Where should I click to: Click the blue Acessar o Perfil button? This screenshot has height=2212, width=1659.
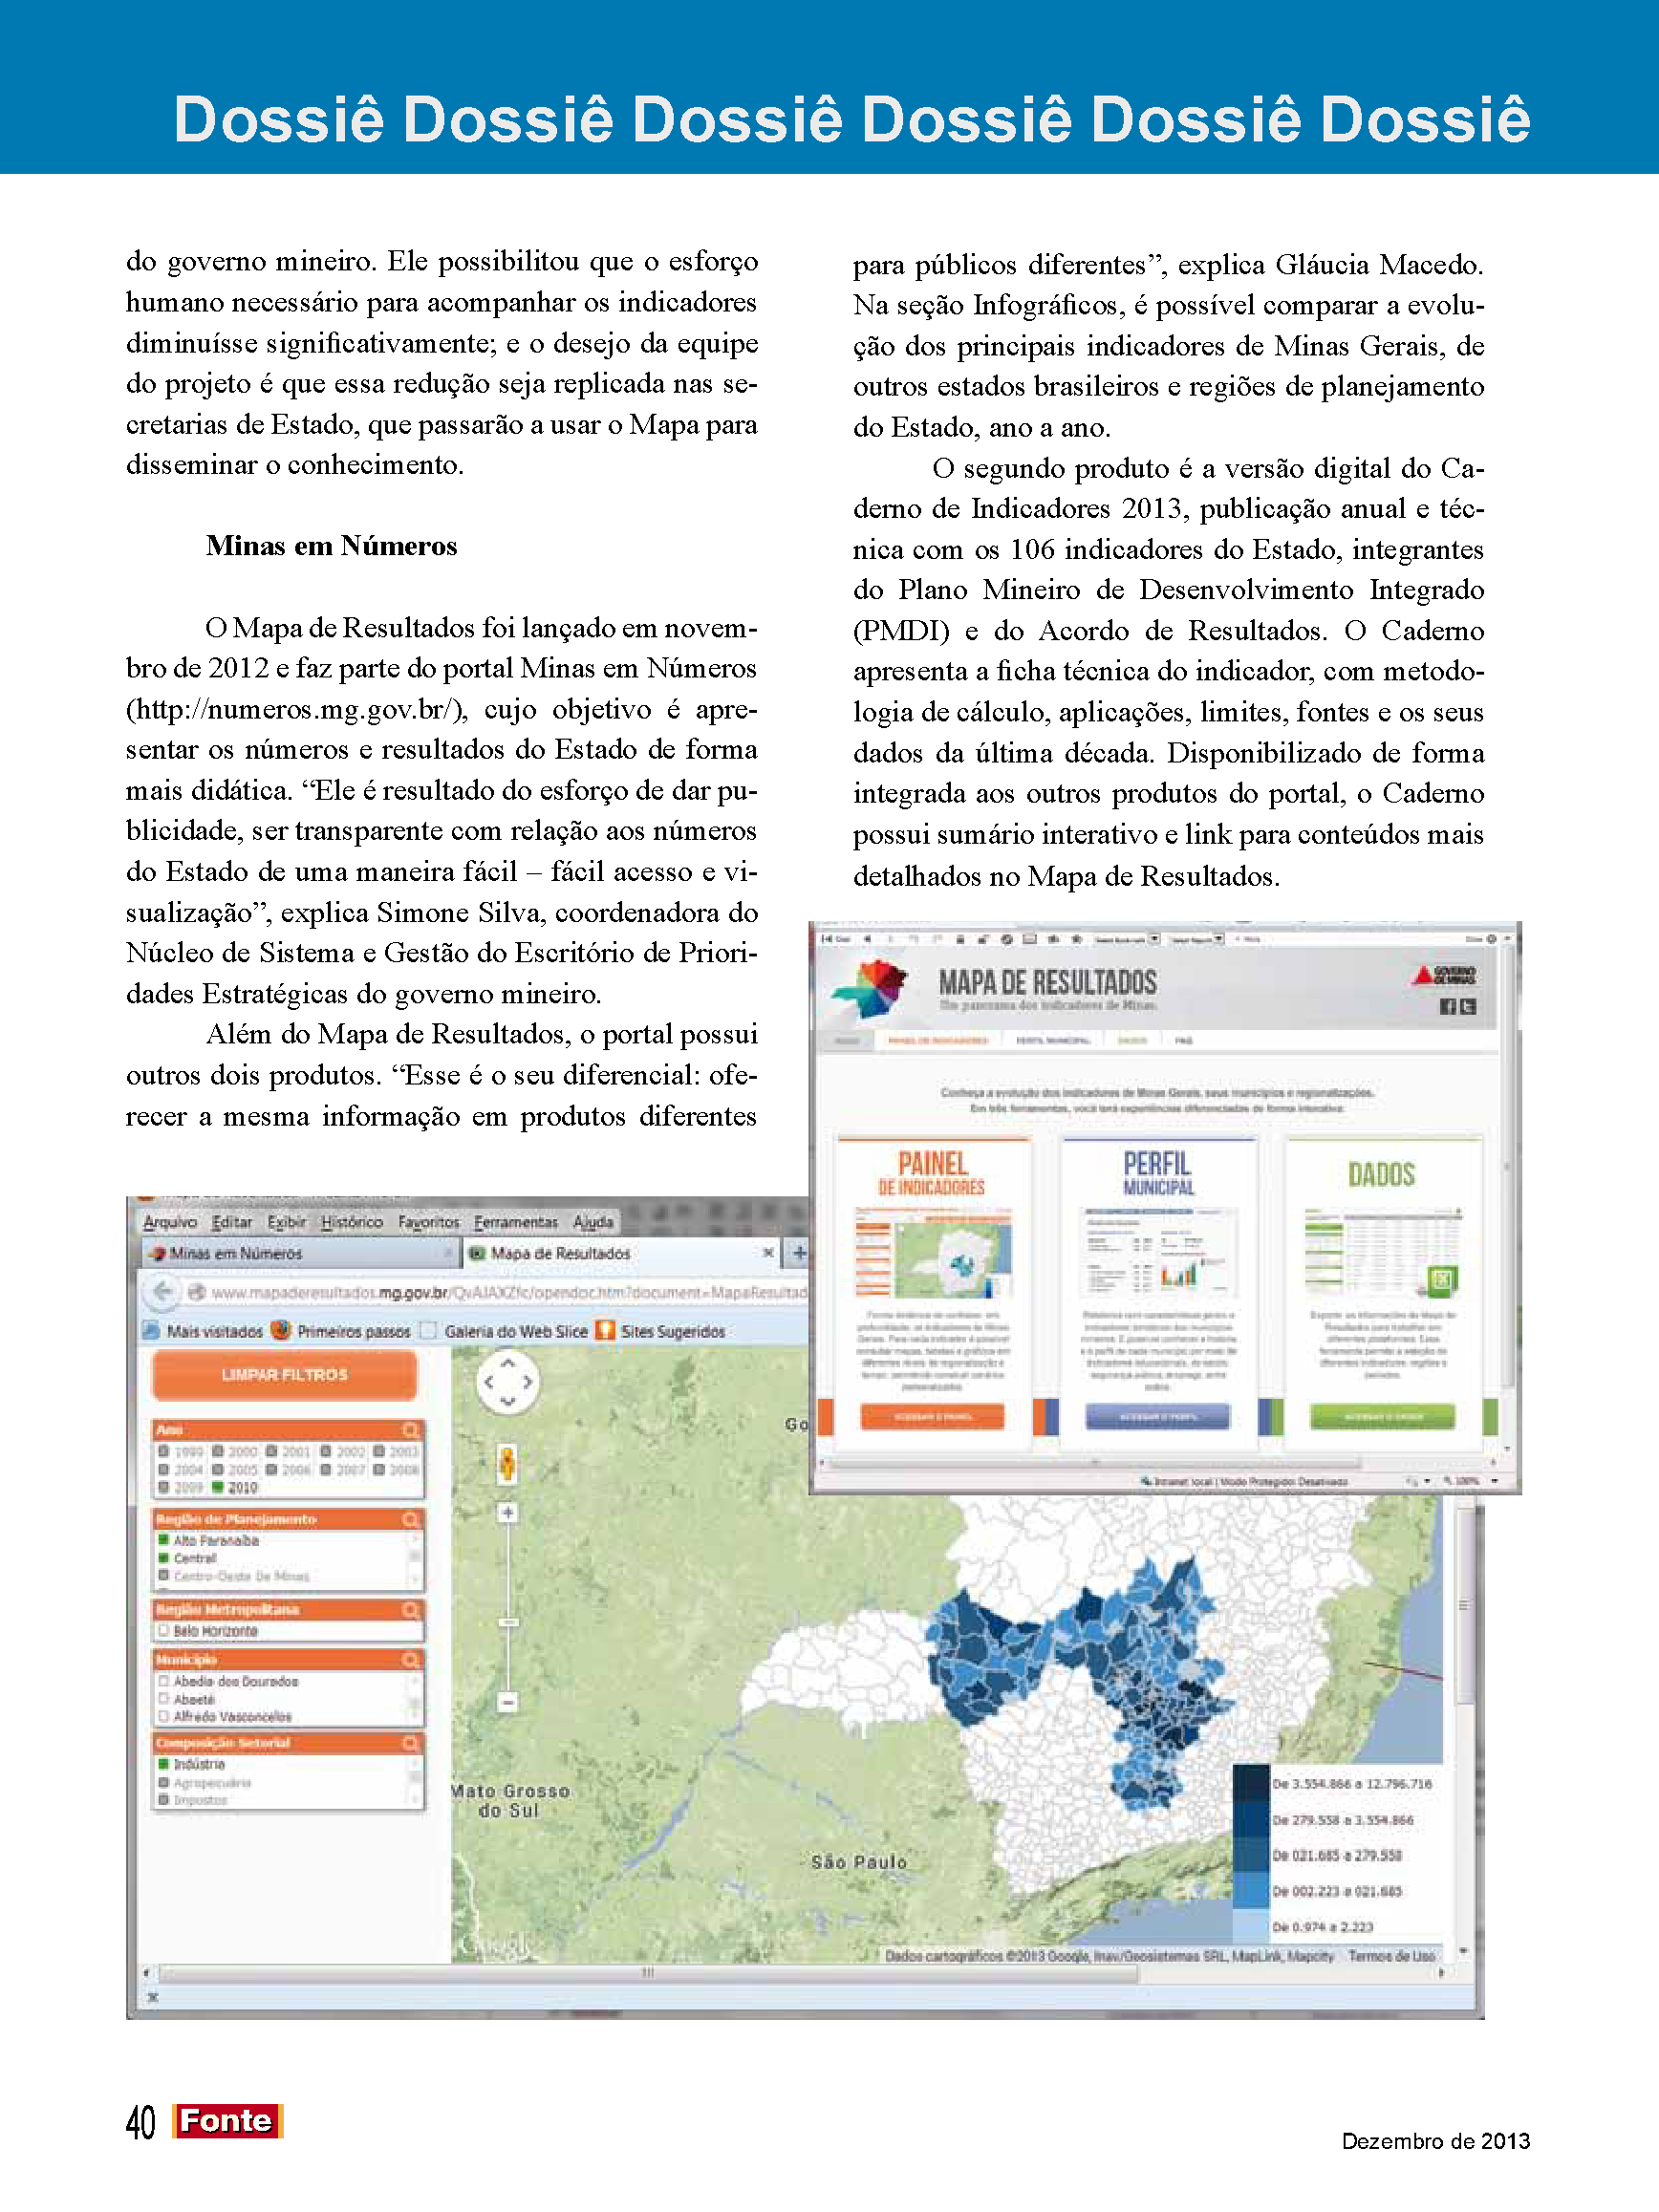click(1158, 1416)
